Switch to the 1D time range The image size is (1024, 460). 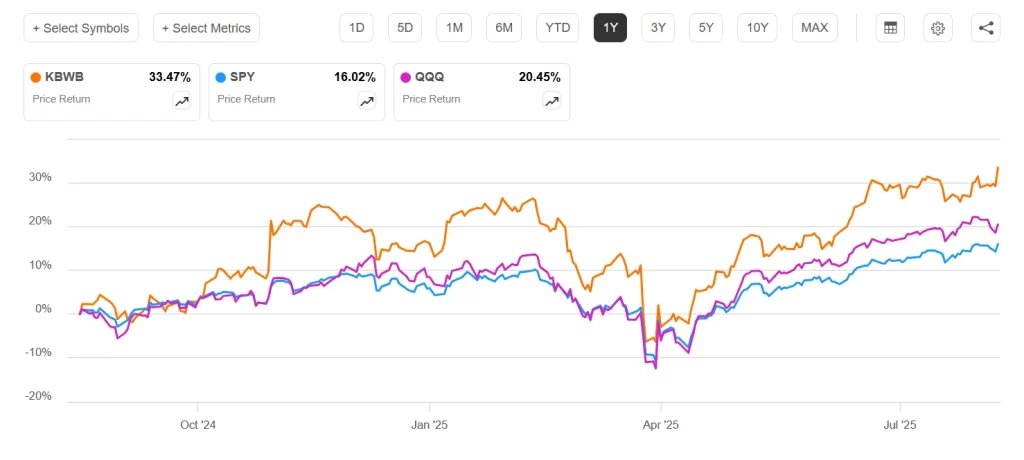356,28
